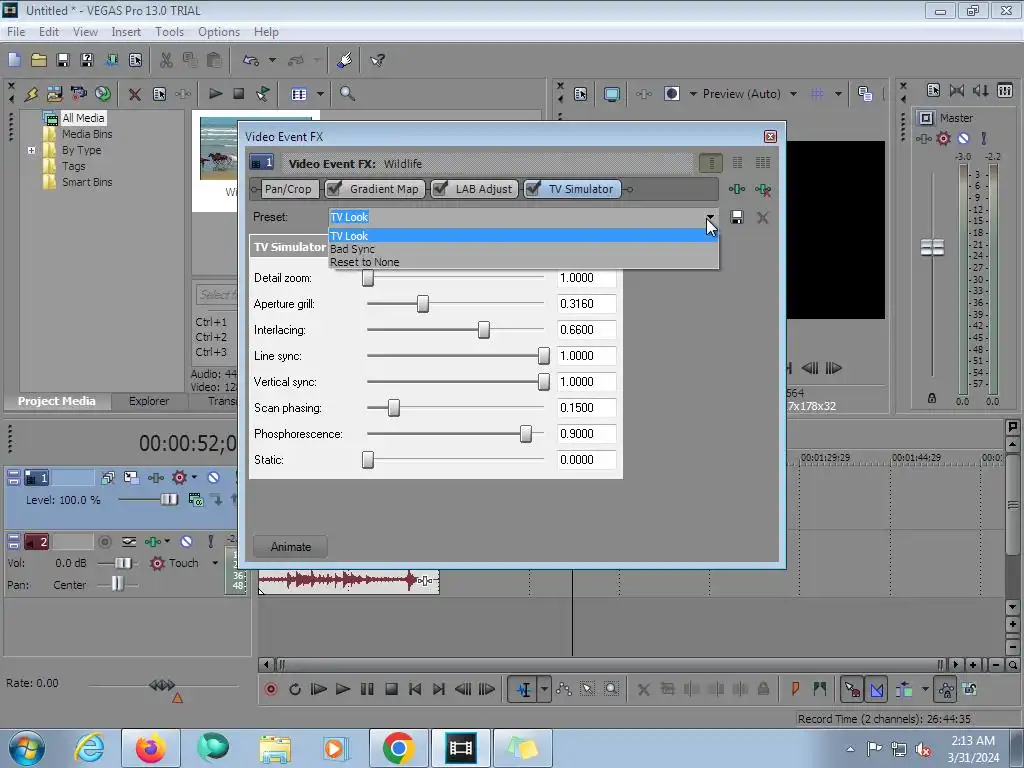Toggle the TV Simulator effect checkbox
The image size is (1024, 768).
534,189
